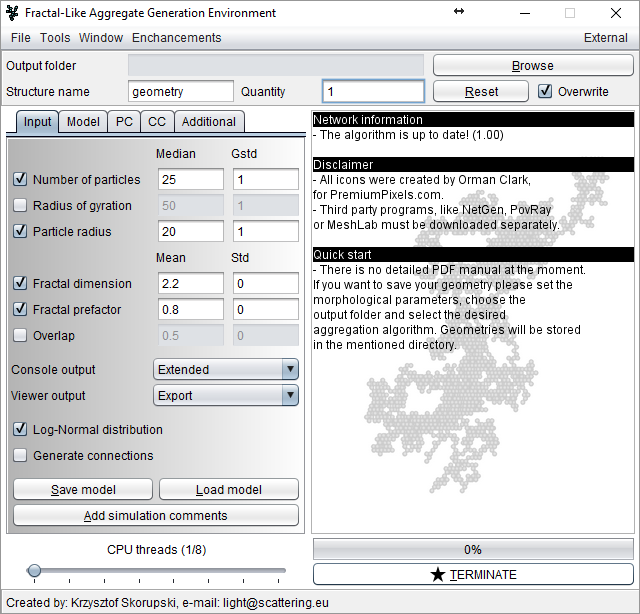The image size is (640, 614).
Task: Uncheck the Overwrite checkbox
Action: tap(545, 91)
